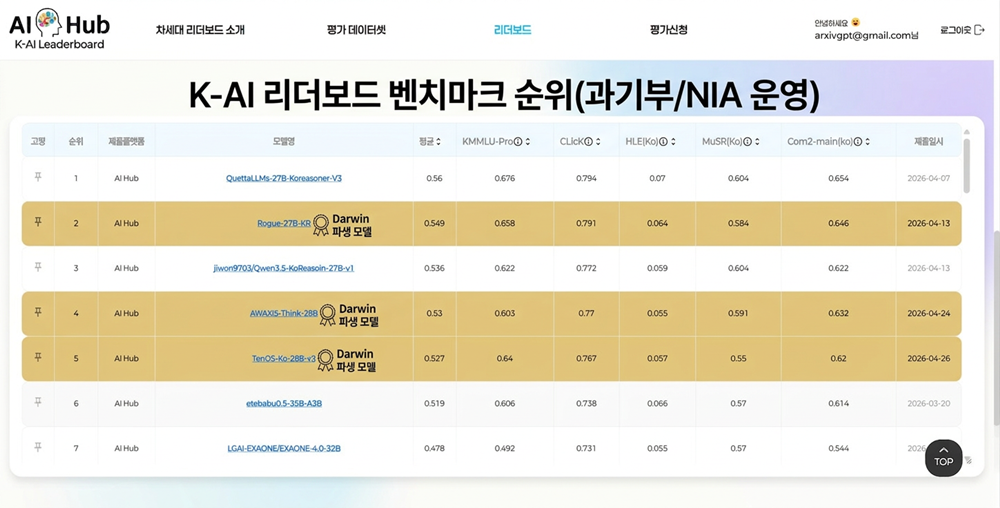Open AWAXIS-Think-28B model link
1000x508 pixels.
click(284, 314)
